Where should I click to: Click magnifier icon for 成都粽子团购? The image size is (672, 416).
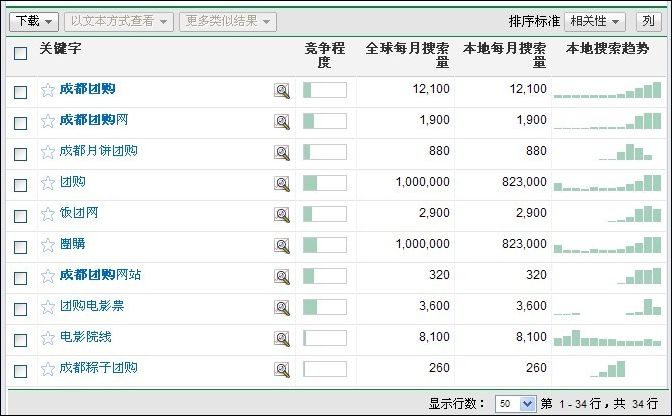point(282,369)
